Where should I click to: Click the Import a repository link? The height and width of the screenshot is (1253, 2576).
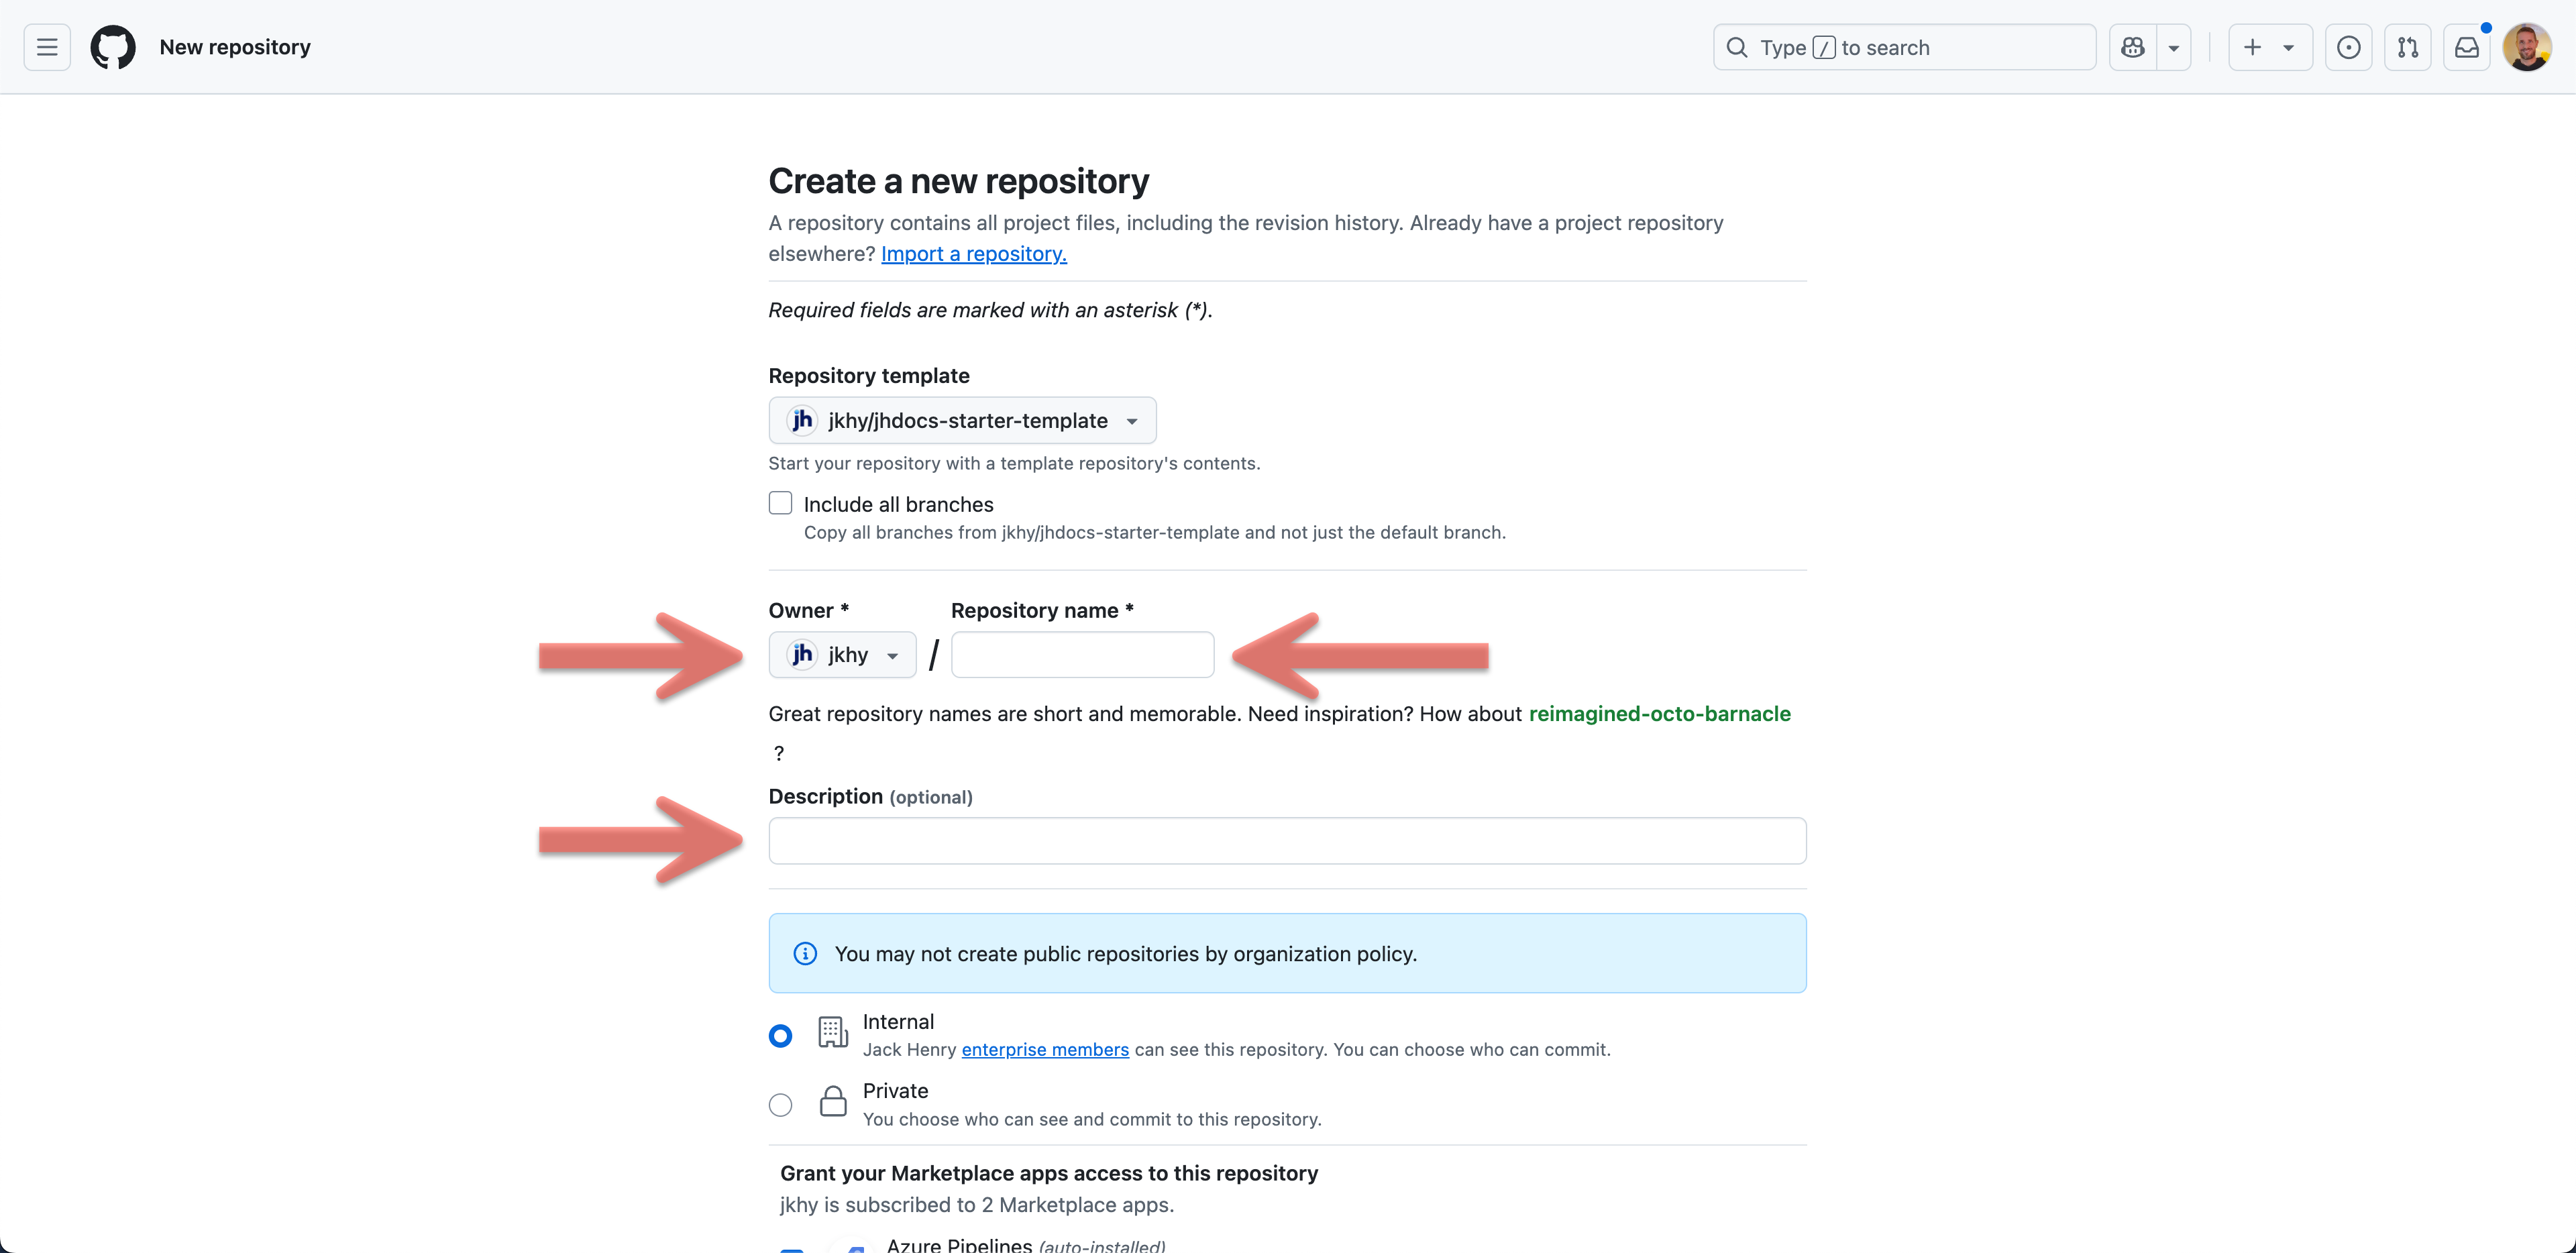tap(973, 254)
